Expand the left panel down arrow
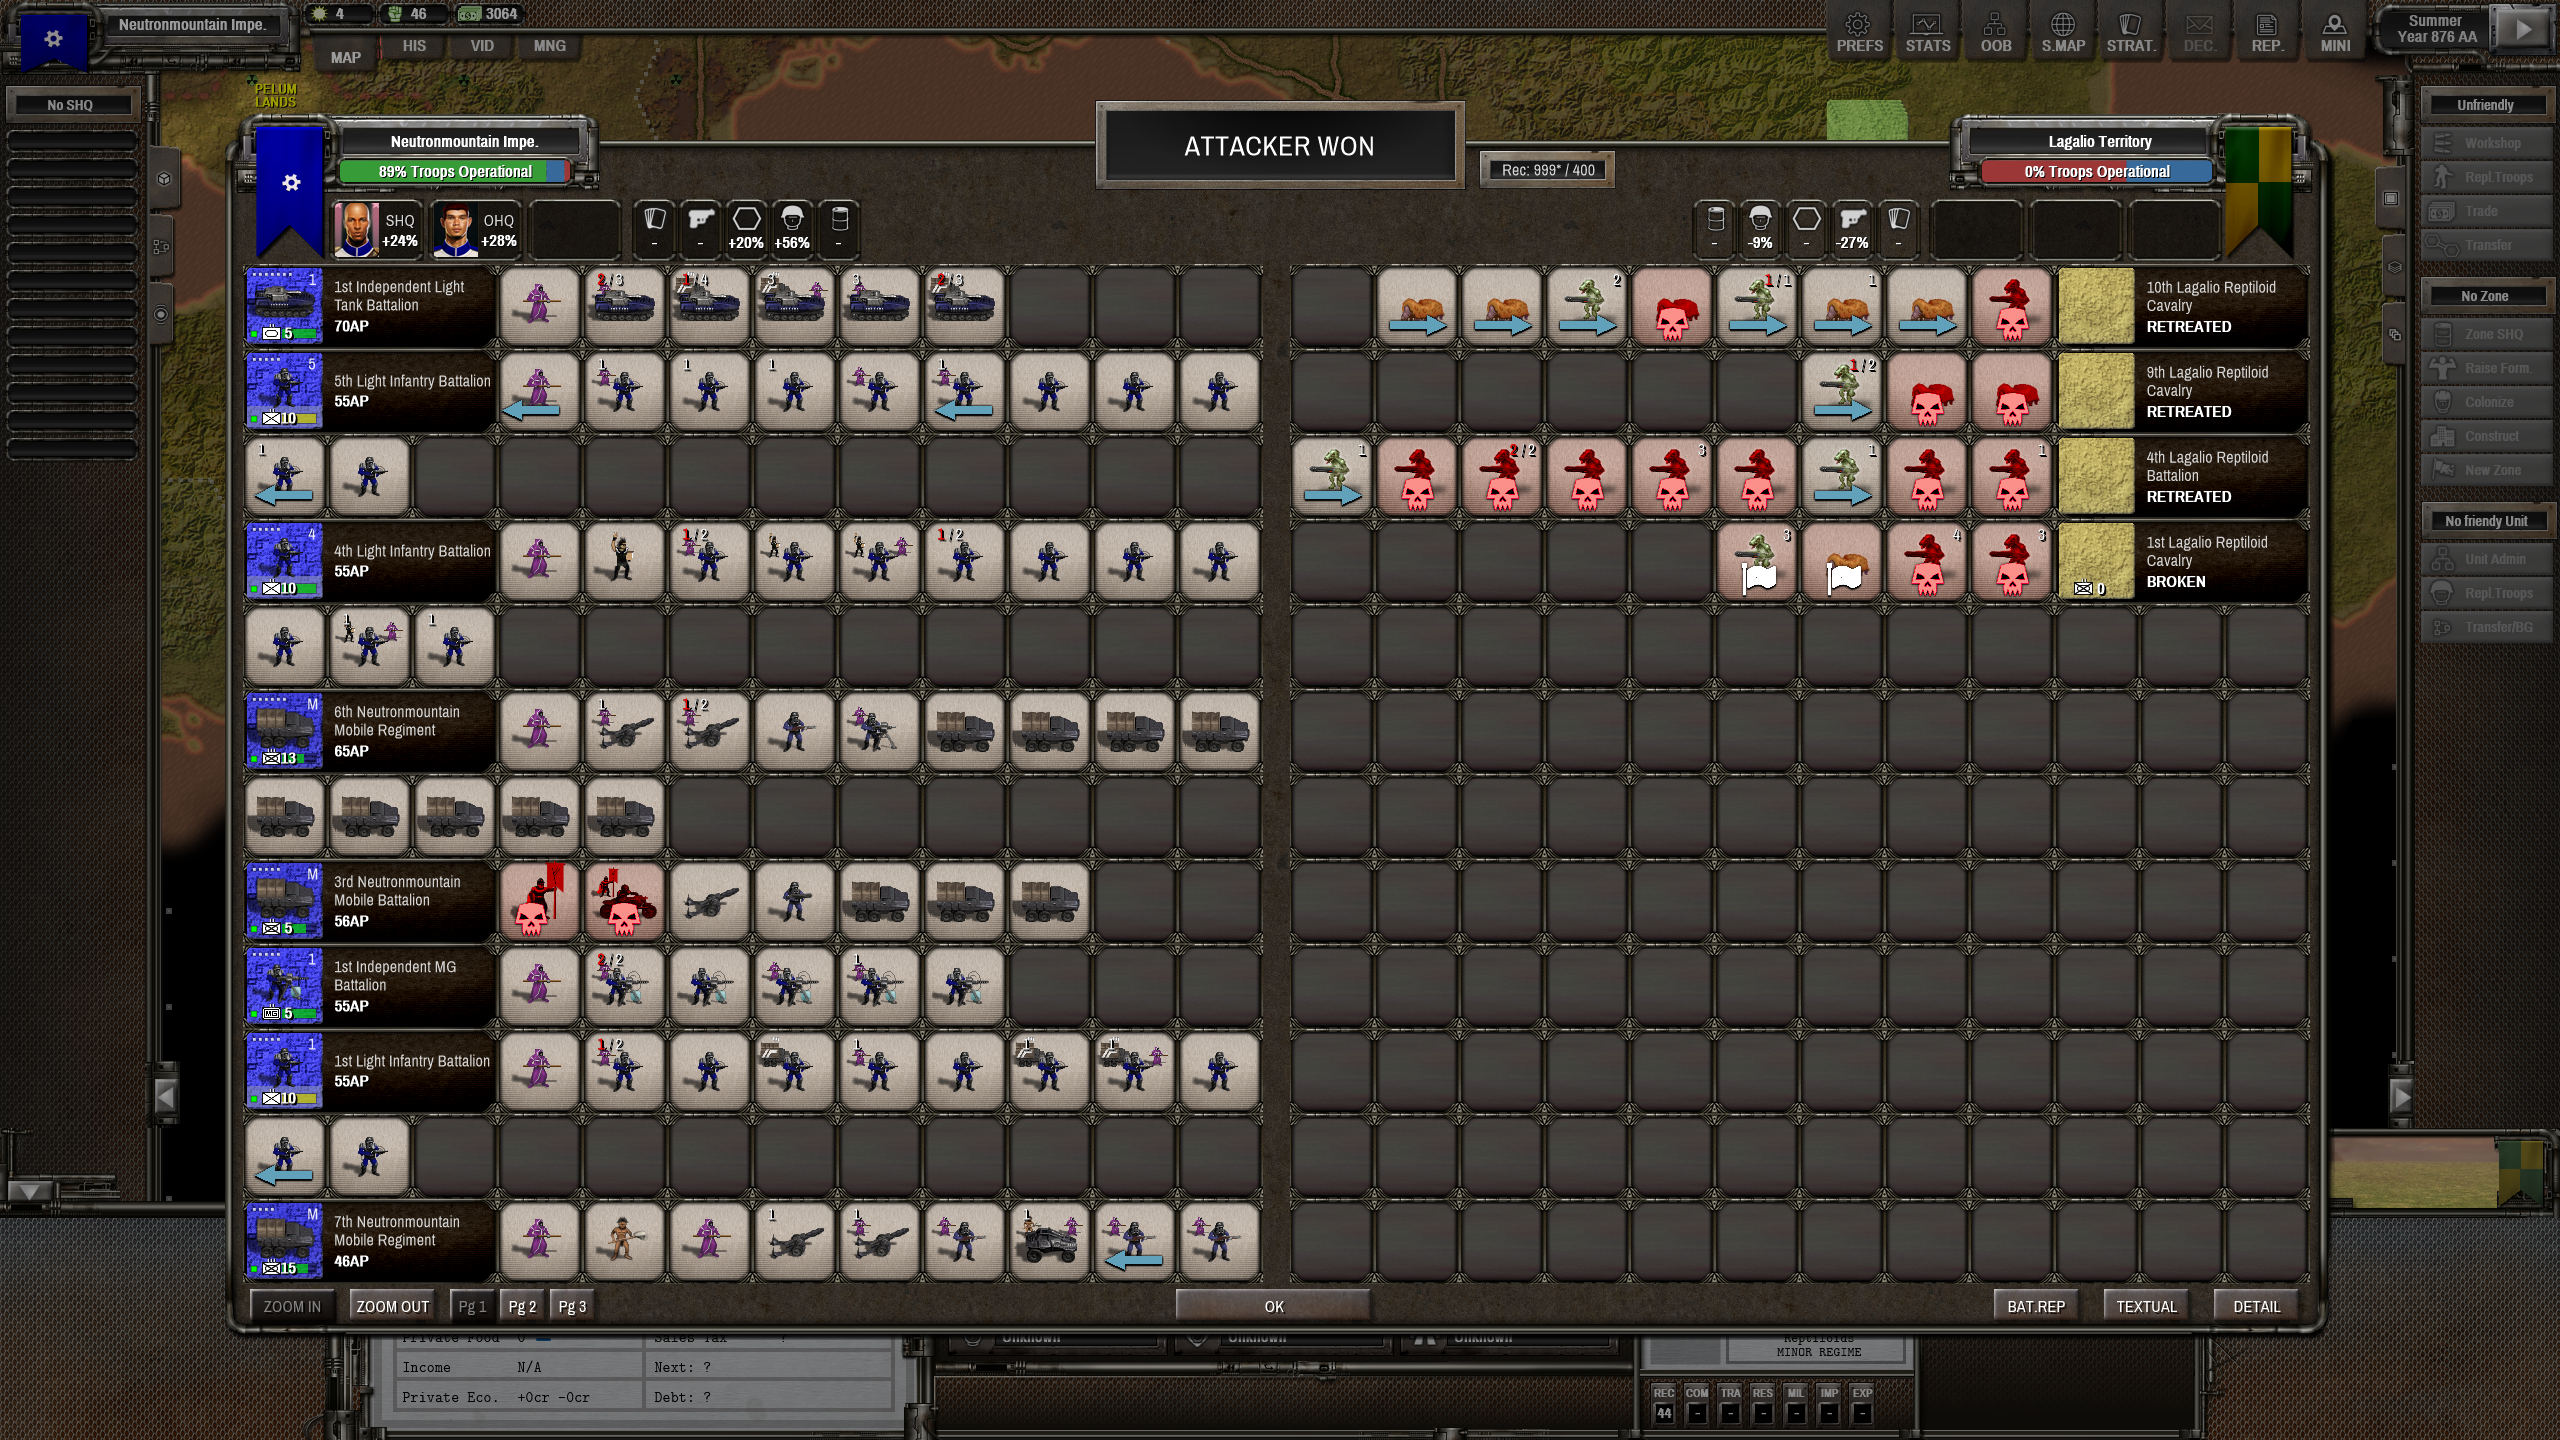Screen dimensions: 2560x1440 click(30, 1191)
